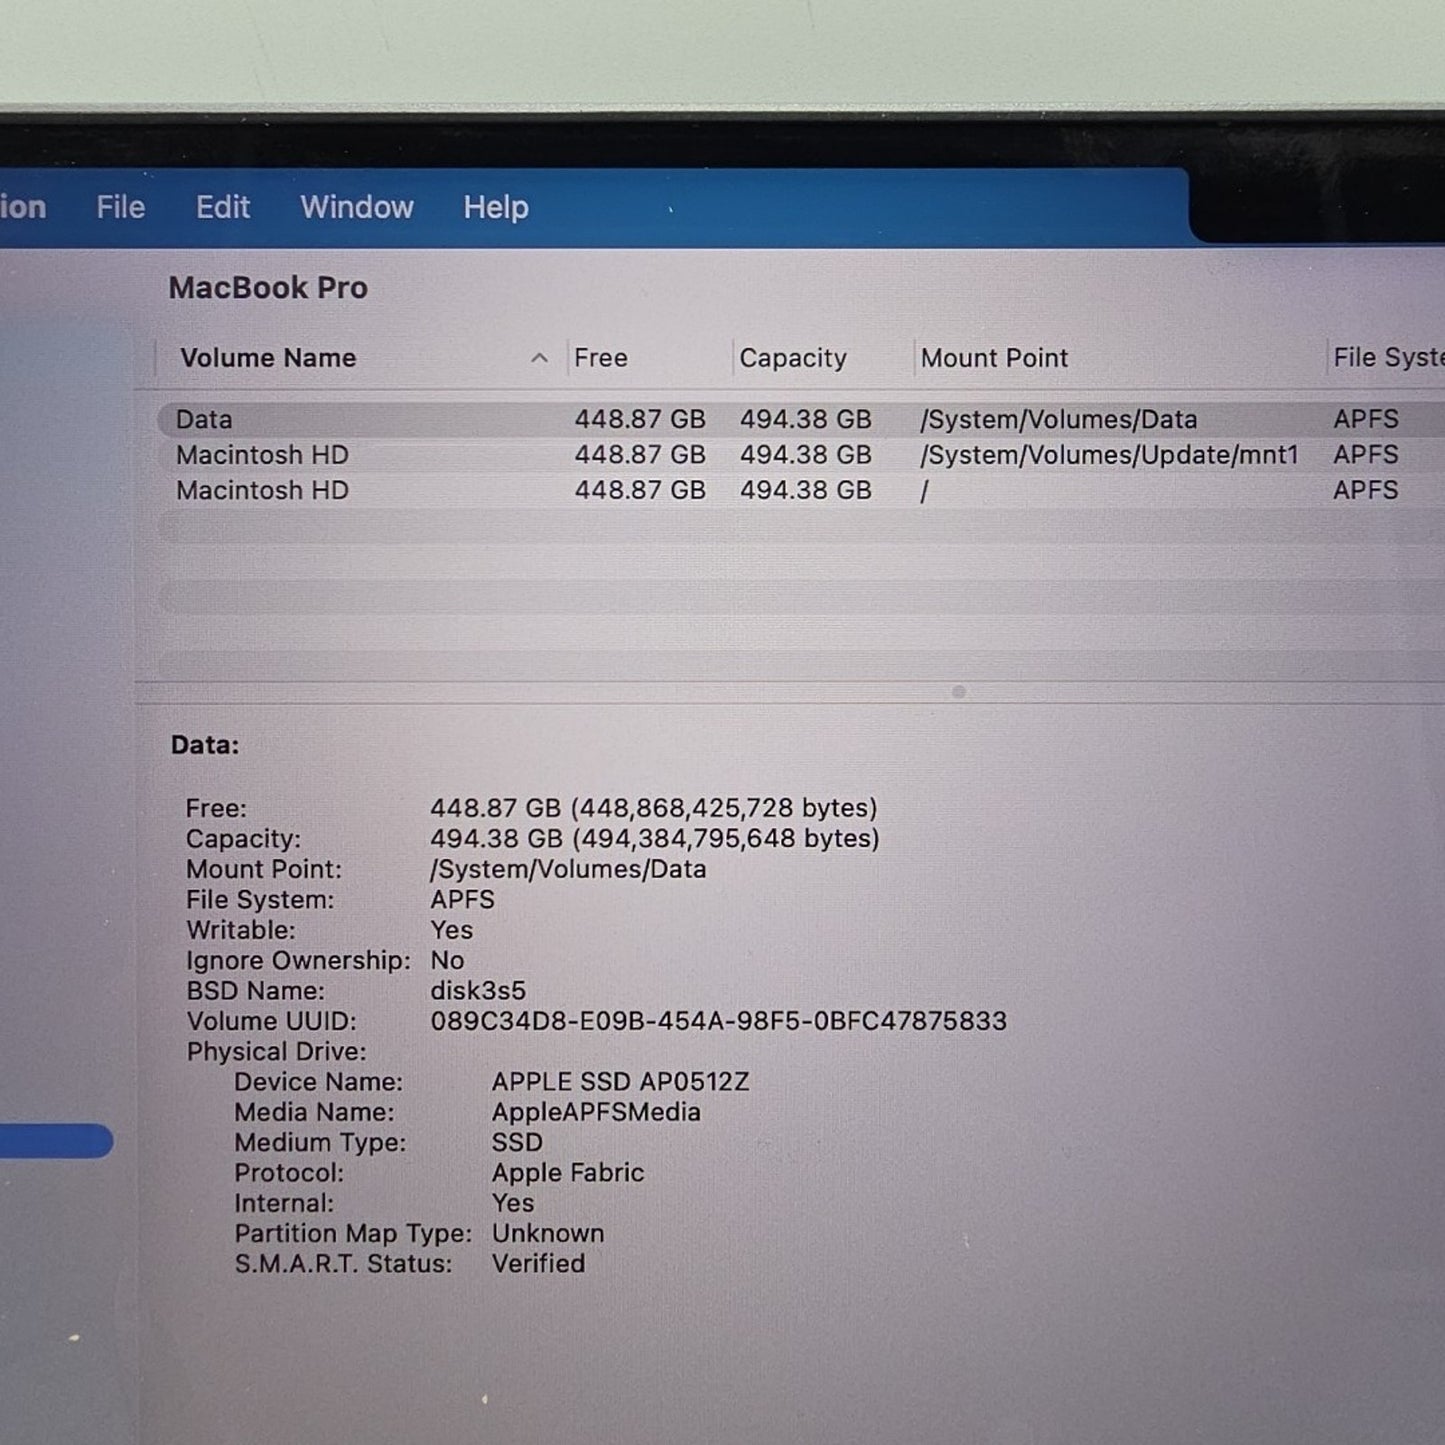Sort volumes by the Capacity column
The width and height of the screenshot is (1445, 1445).
click(x=793, y=357)
